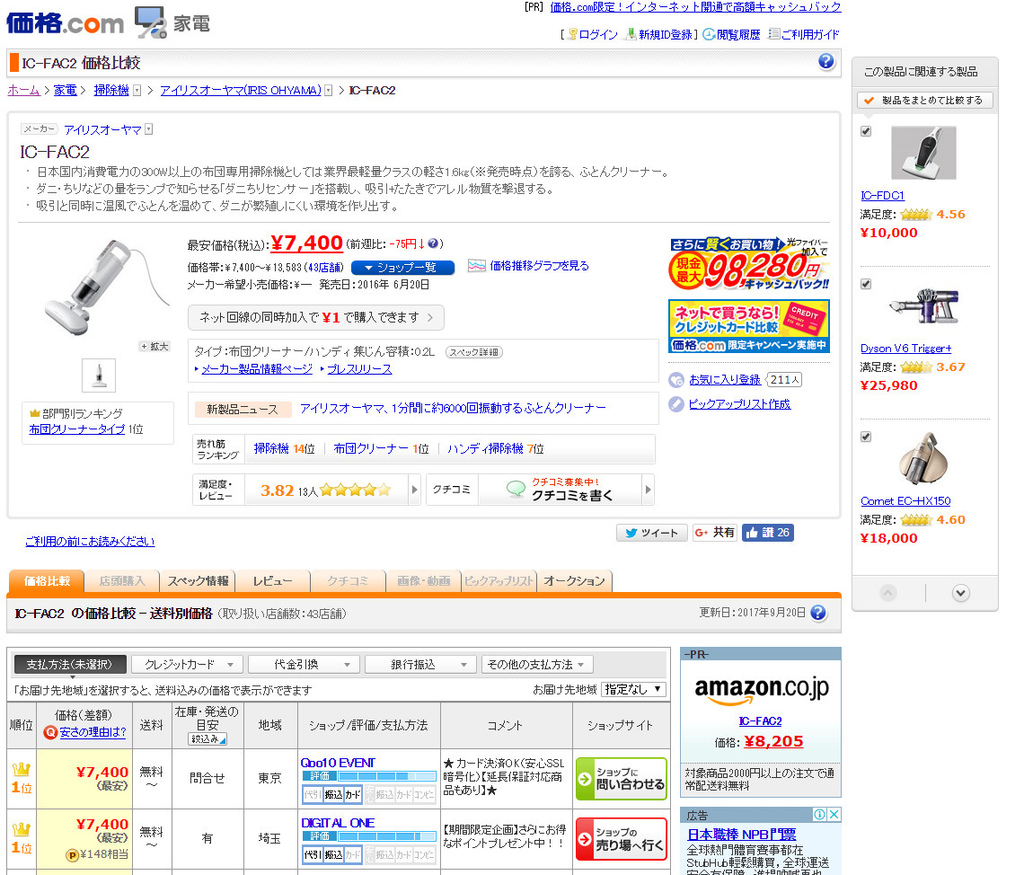The image size is (1024, 875).
Task: Click the 安さの理由は Q icon
Action: [x=50, y=733]
